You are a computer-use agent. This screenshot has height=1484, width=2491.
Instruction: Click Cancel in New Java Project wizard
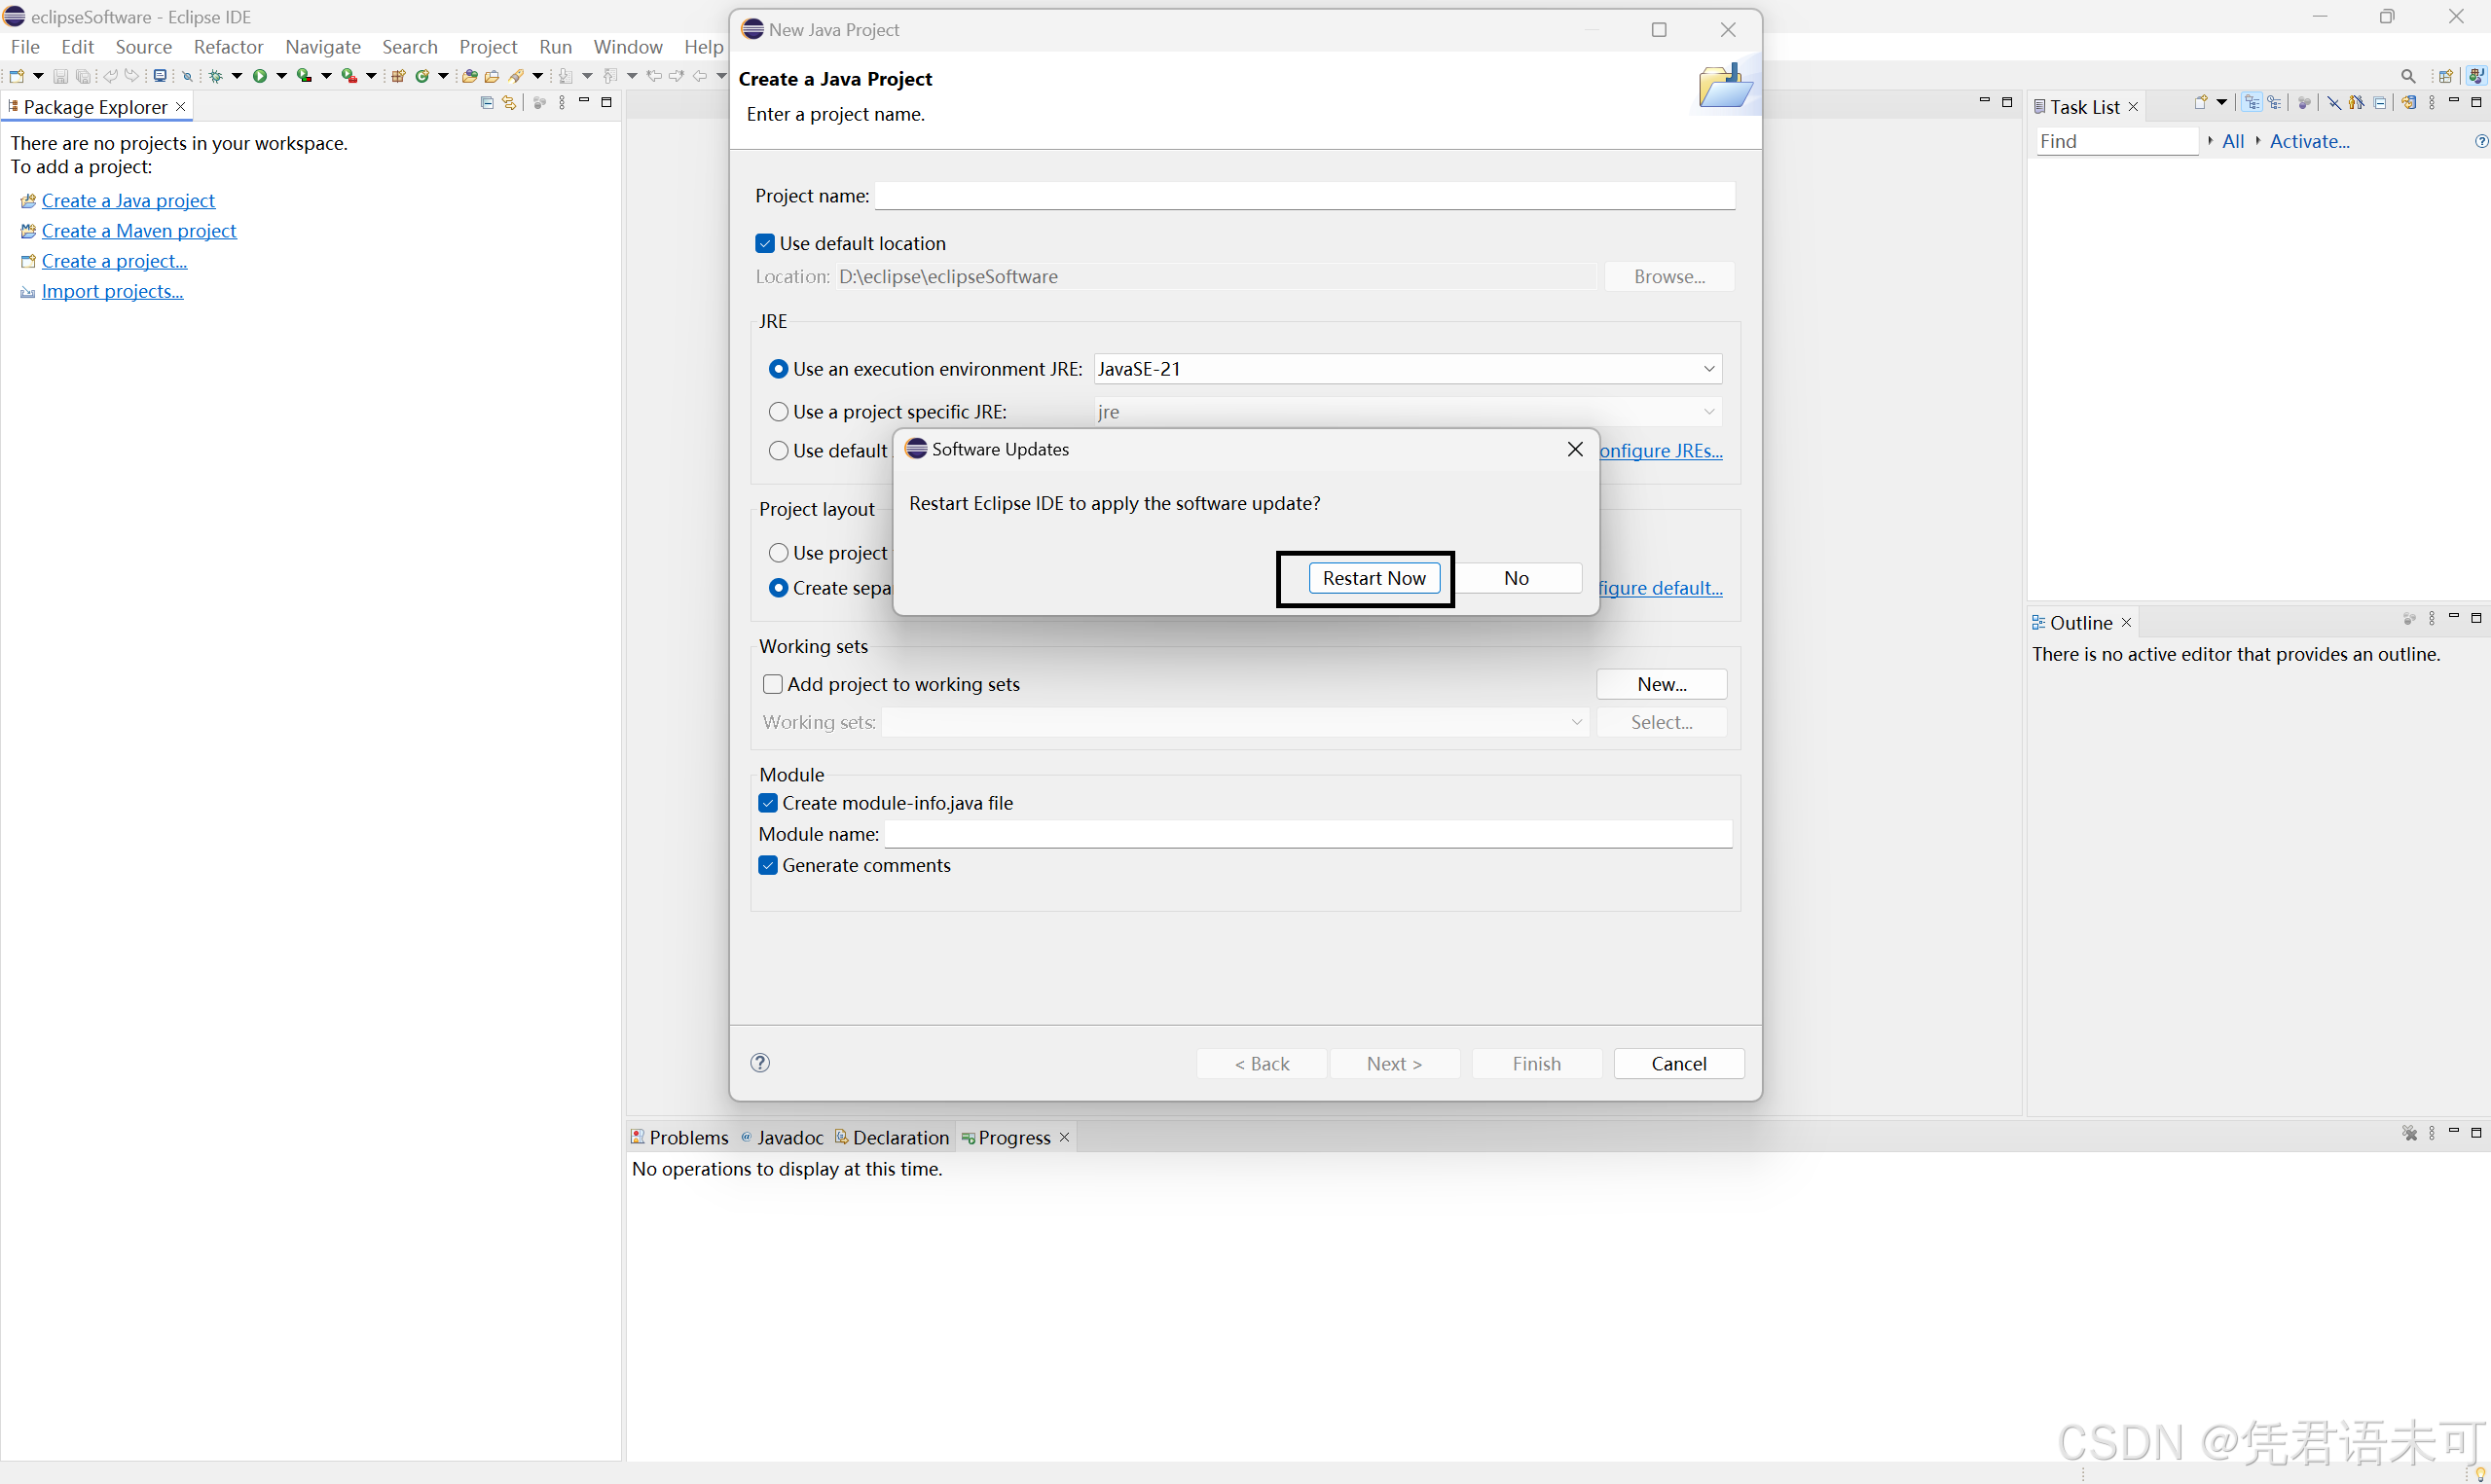1678,1064
